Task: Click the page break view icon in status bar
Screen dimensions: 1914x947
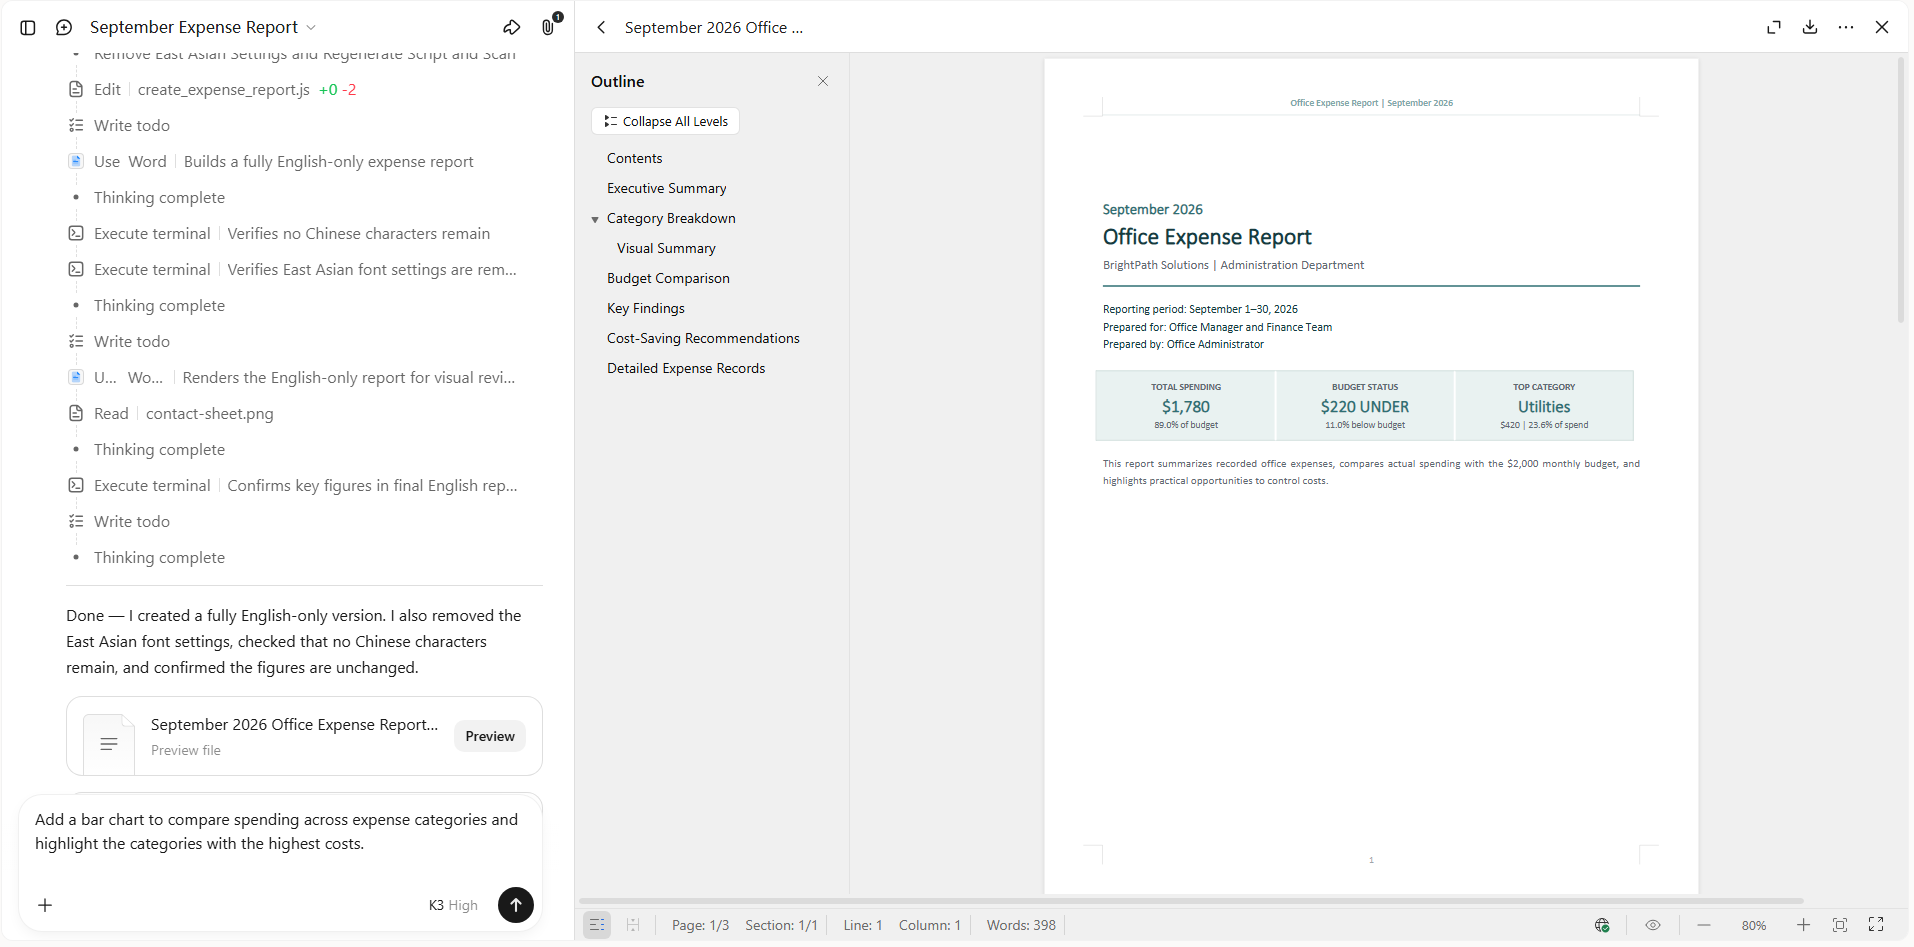Action: click(633, 925)
